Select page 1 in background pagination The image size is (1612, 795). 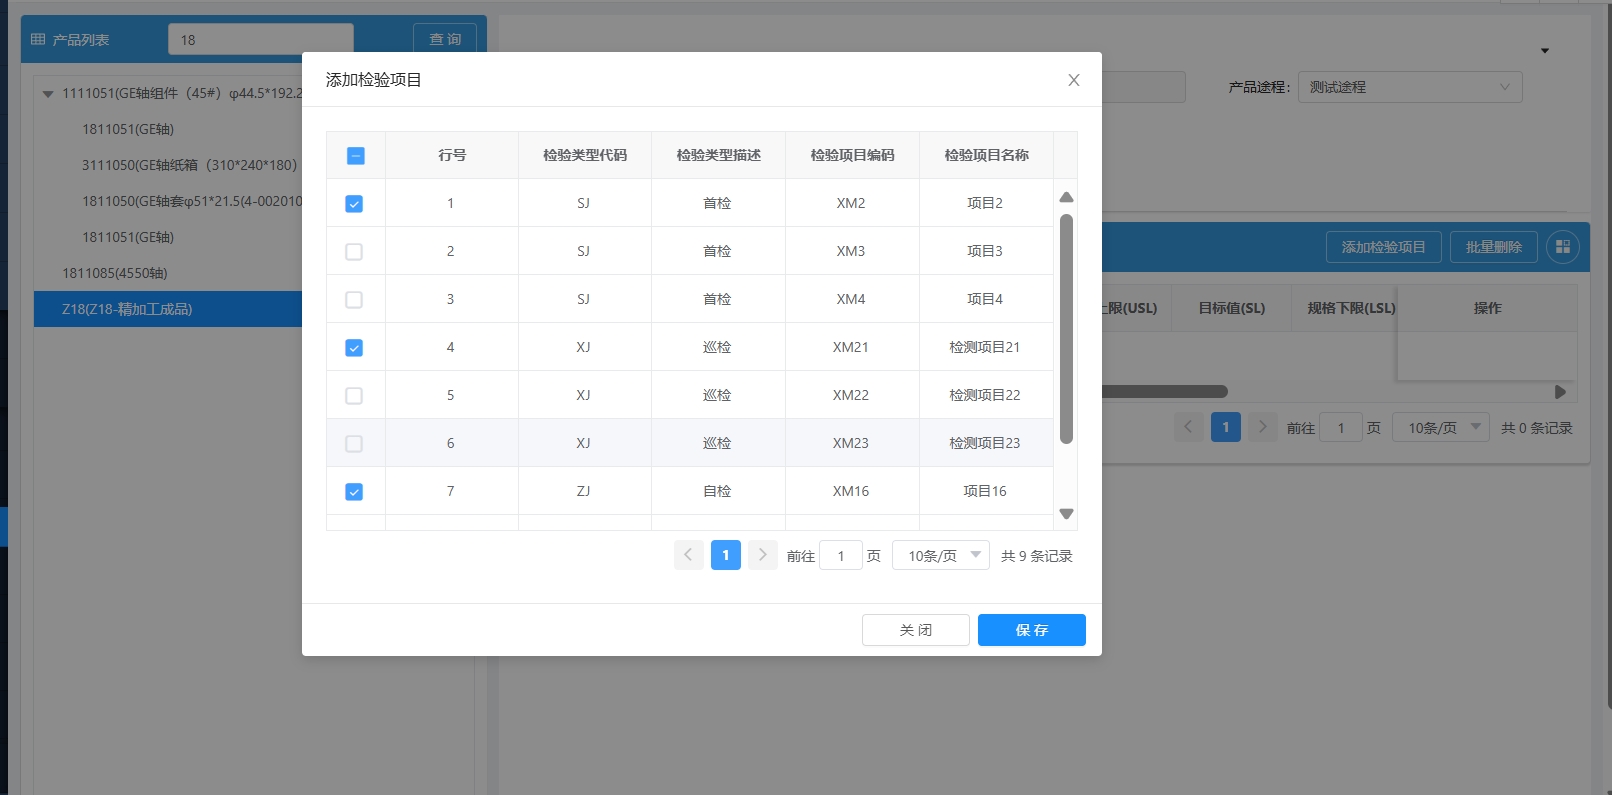tap(1226, 427)
